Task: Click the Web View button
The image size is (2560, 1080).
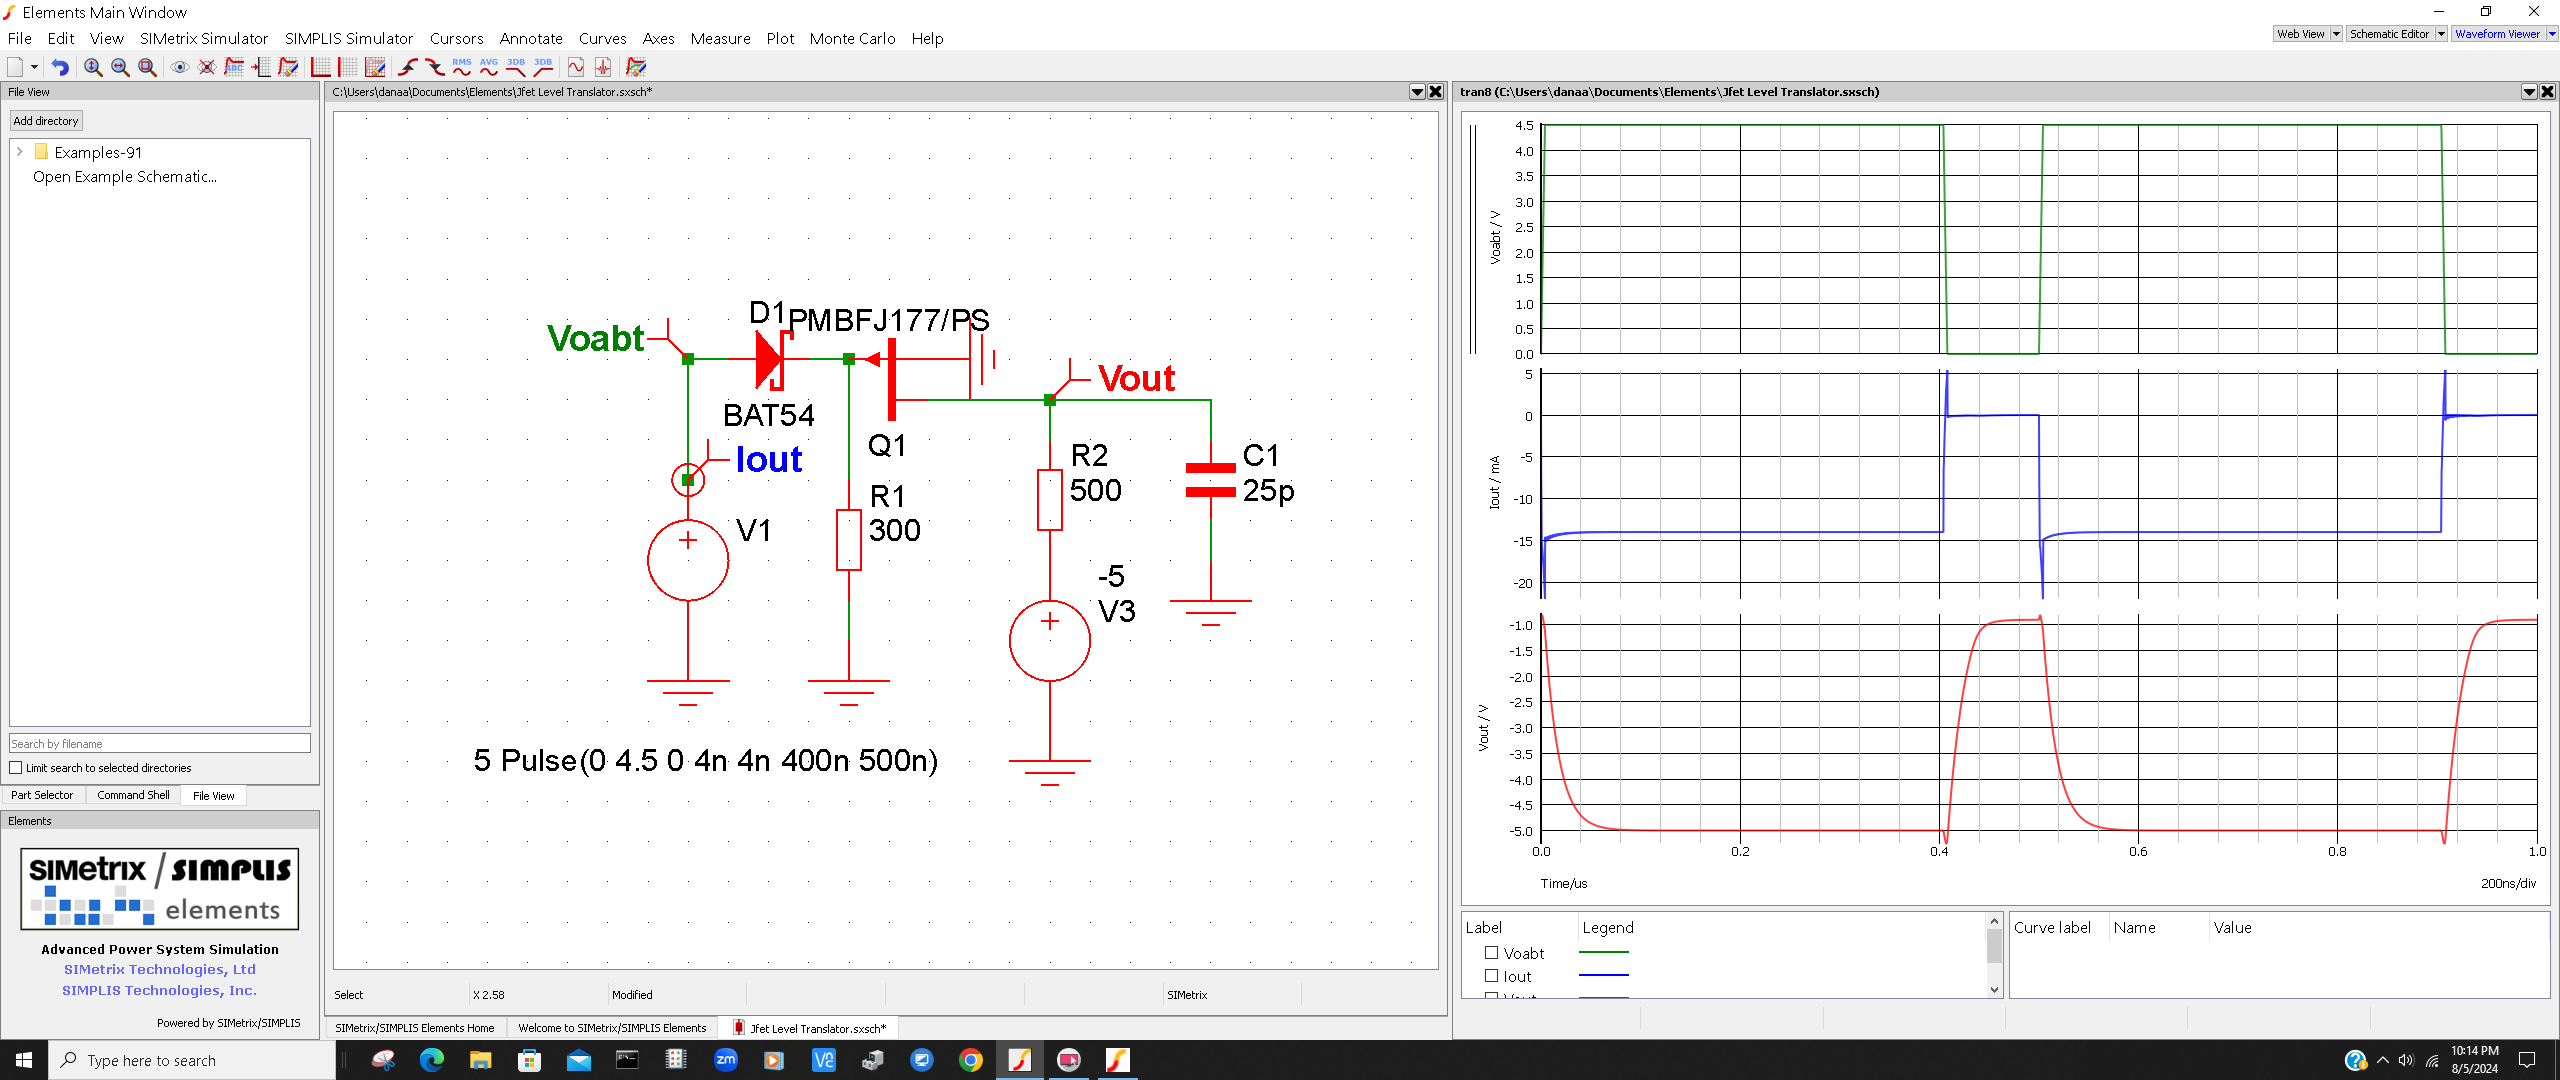Action: click(x=2301, y=34)
